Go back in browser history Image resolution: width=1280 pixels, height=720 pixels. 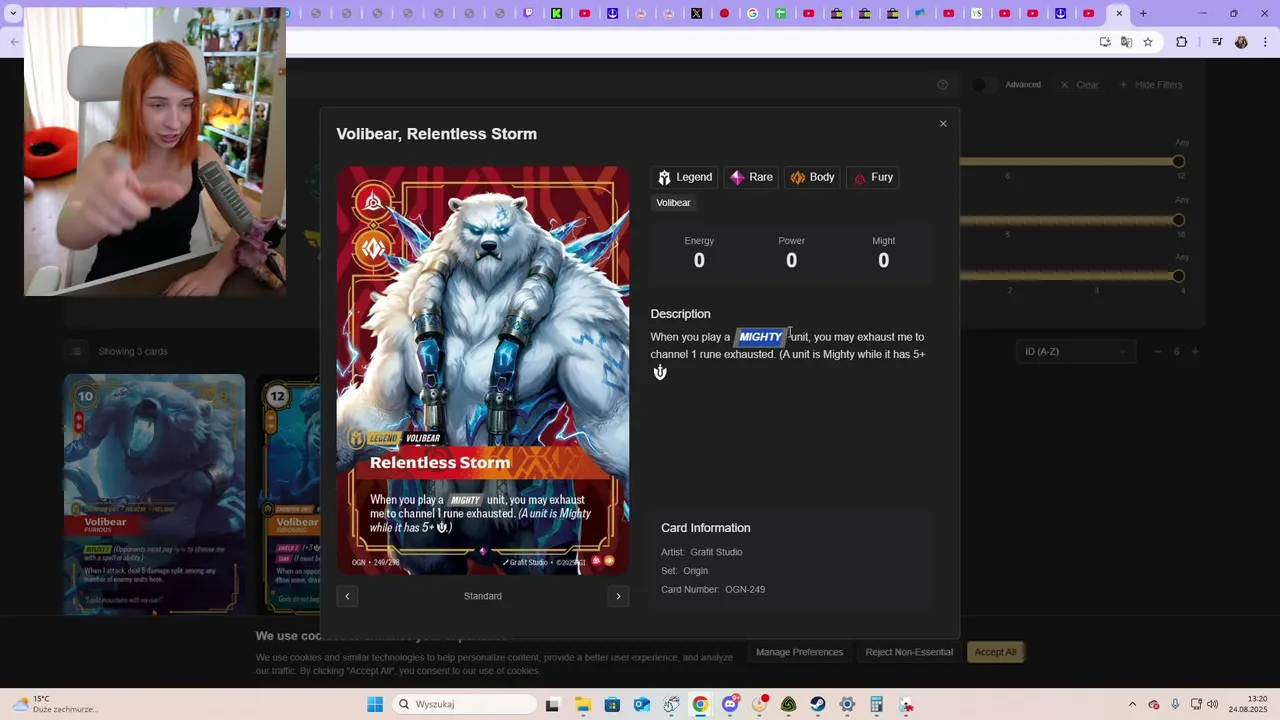[x=14, y=42]
